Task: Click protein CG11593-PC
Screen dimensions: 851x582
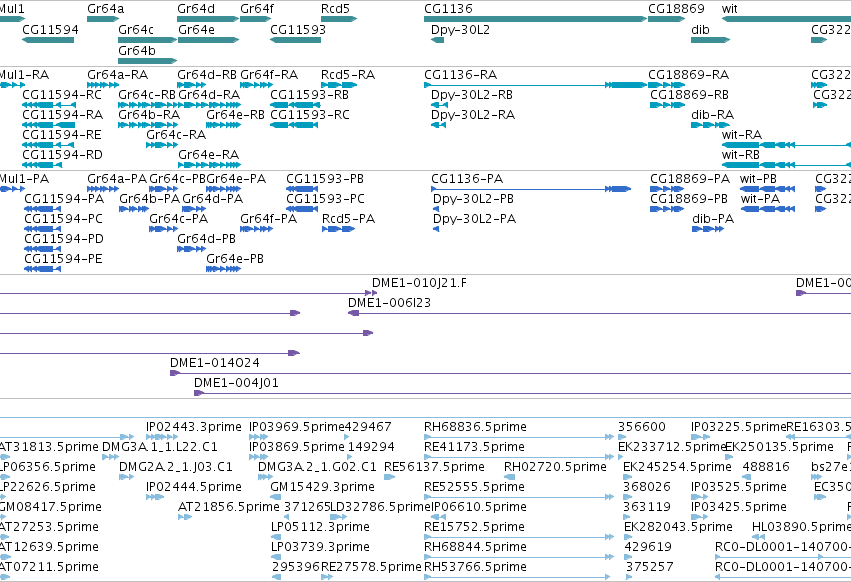Action: 302,209
